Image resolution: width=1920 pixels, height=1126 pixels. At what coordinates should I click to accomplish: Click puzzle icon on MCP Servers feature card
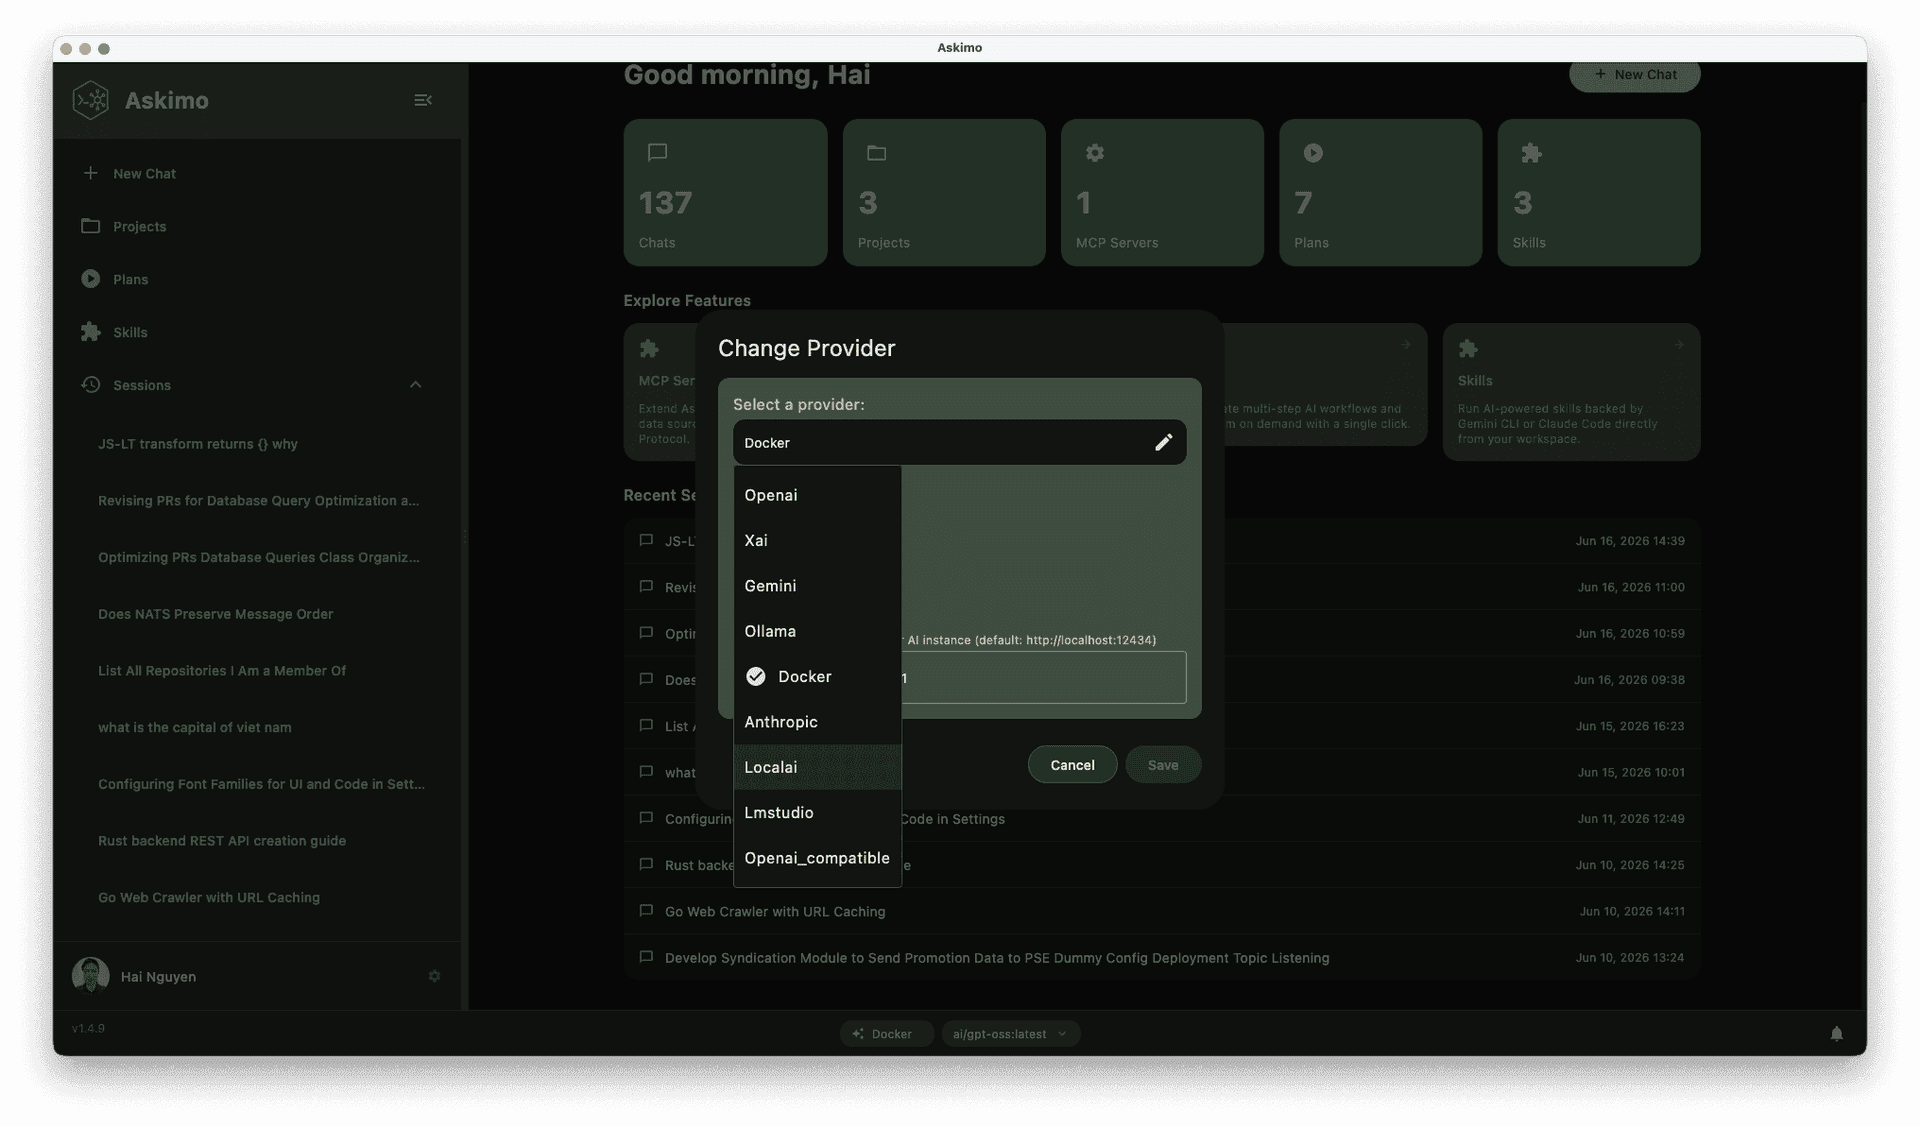(649, 348)
